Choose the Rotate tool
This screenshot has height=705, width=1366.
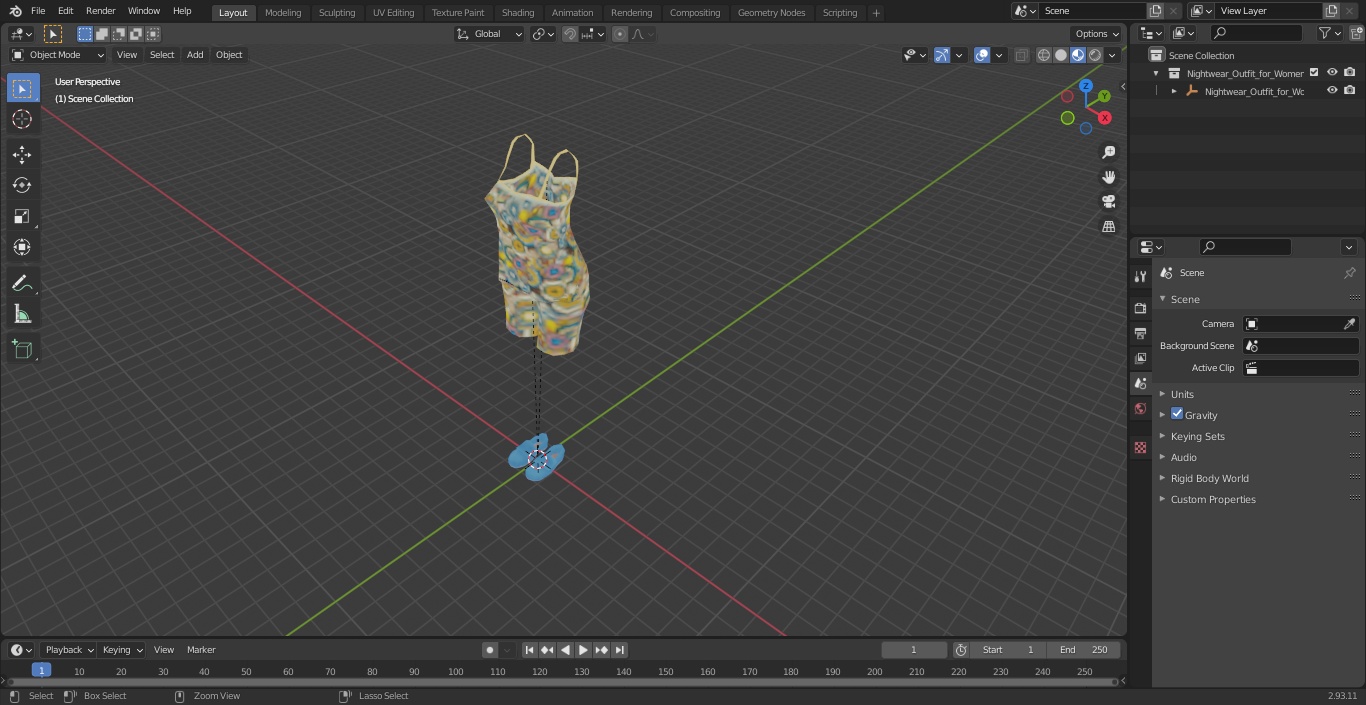tap(22, 185)
